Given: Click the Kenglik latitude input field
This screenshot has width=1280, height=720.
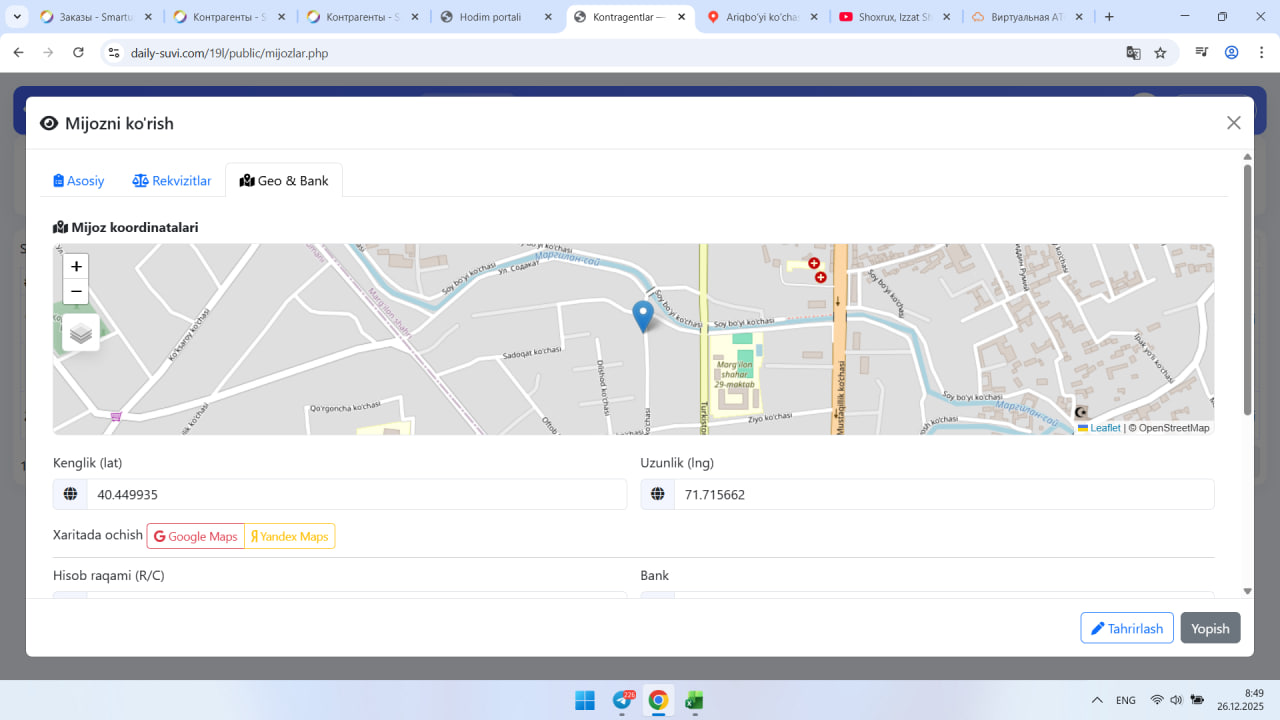Looking at the screenshot, I should click(355, 495).
